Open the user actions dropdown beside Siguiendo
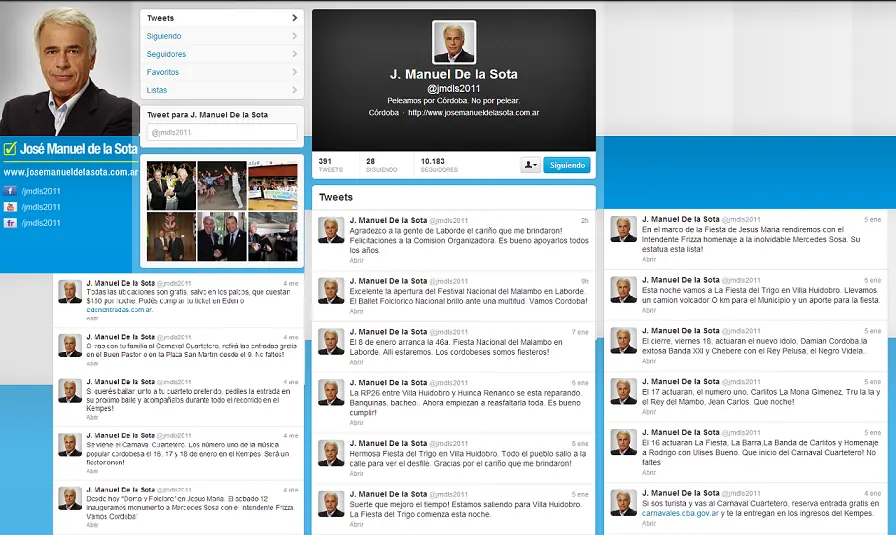 coord(530,165)
